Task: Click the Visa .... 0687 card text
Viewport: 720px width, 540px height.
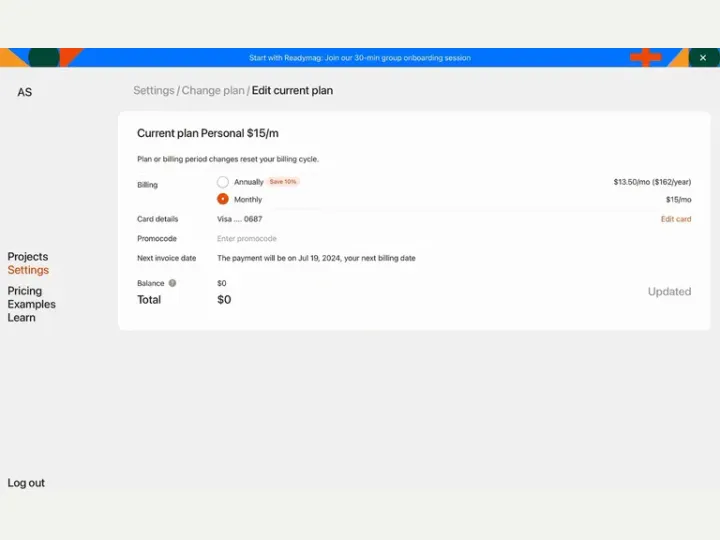Action: (x=240, y=219)
